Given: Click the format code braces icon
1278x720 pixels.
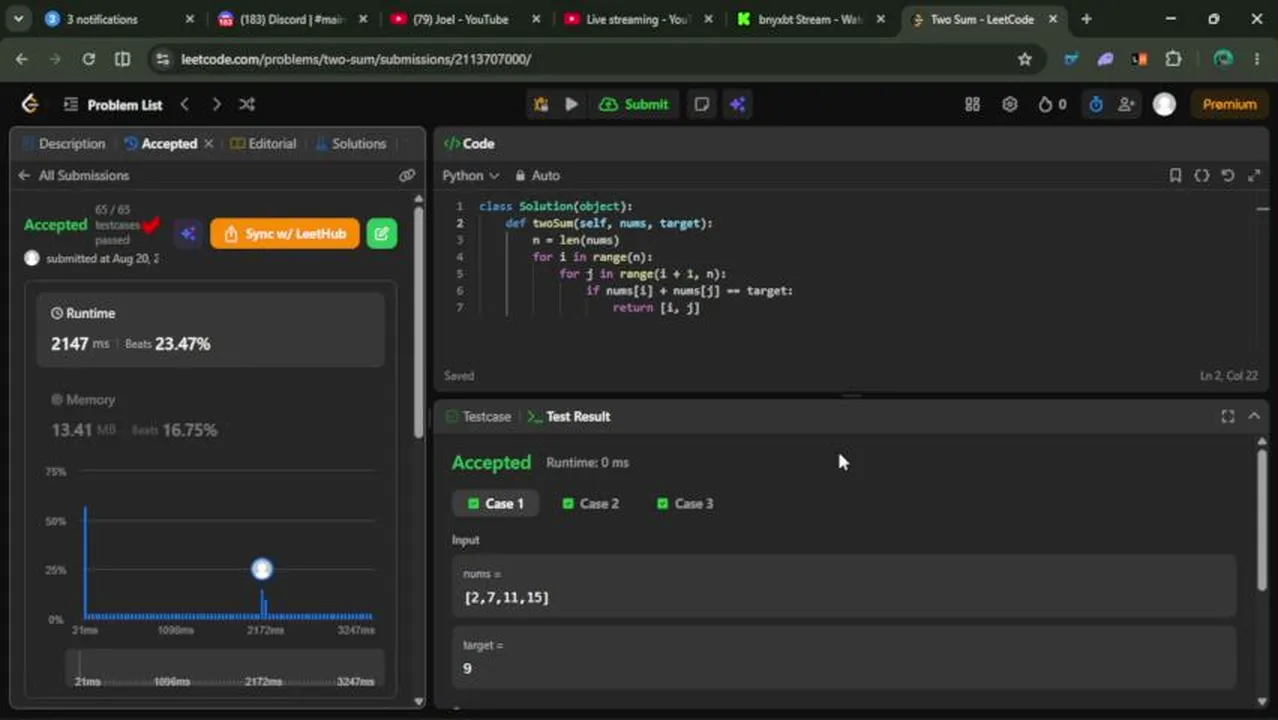Looking at the screenshot, I should (1201, 175).
